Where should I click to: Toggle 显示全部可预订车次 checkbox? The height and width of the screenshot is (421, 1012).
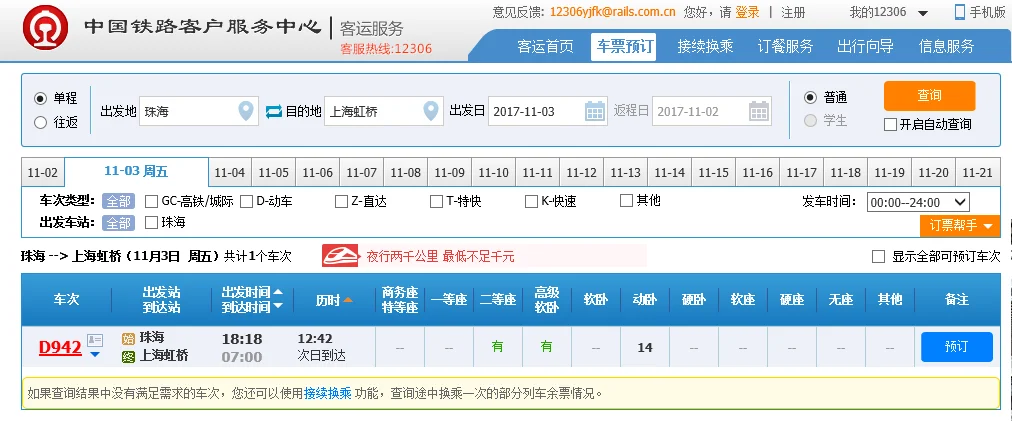pos(878,256)
